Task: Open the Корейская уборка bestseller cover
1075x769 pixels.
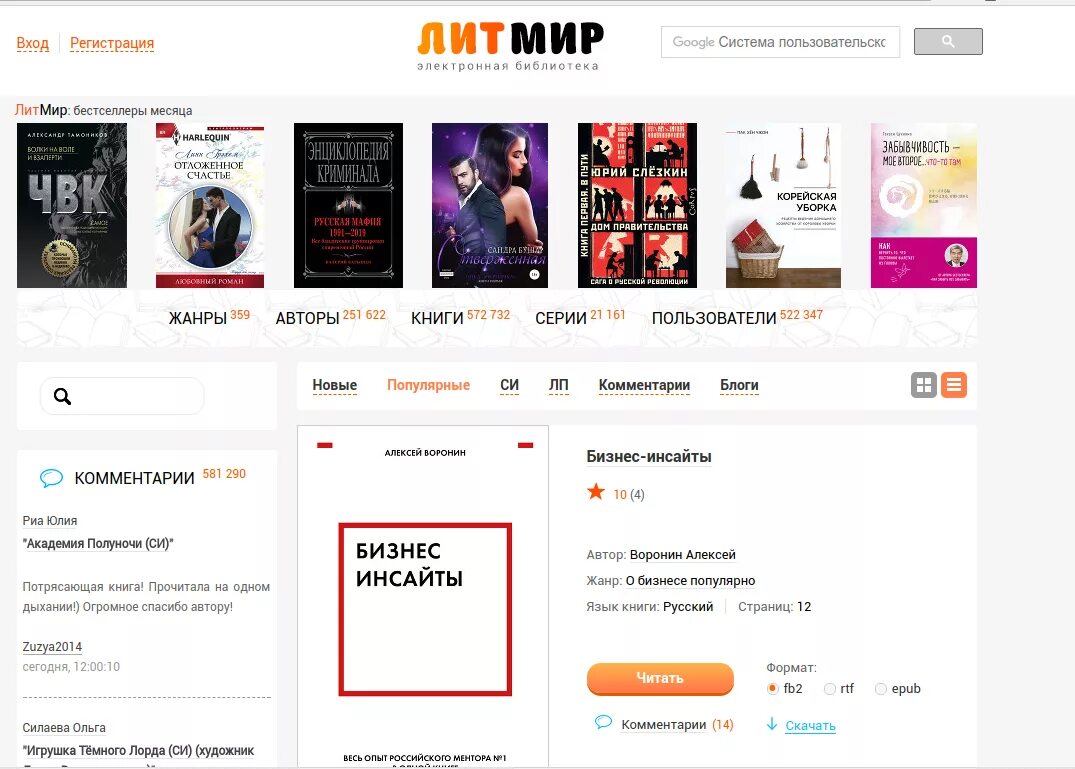Action: pyautogui.click(x=783, y=206)
